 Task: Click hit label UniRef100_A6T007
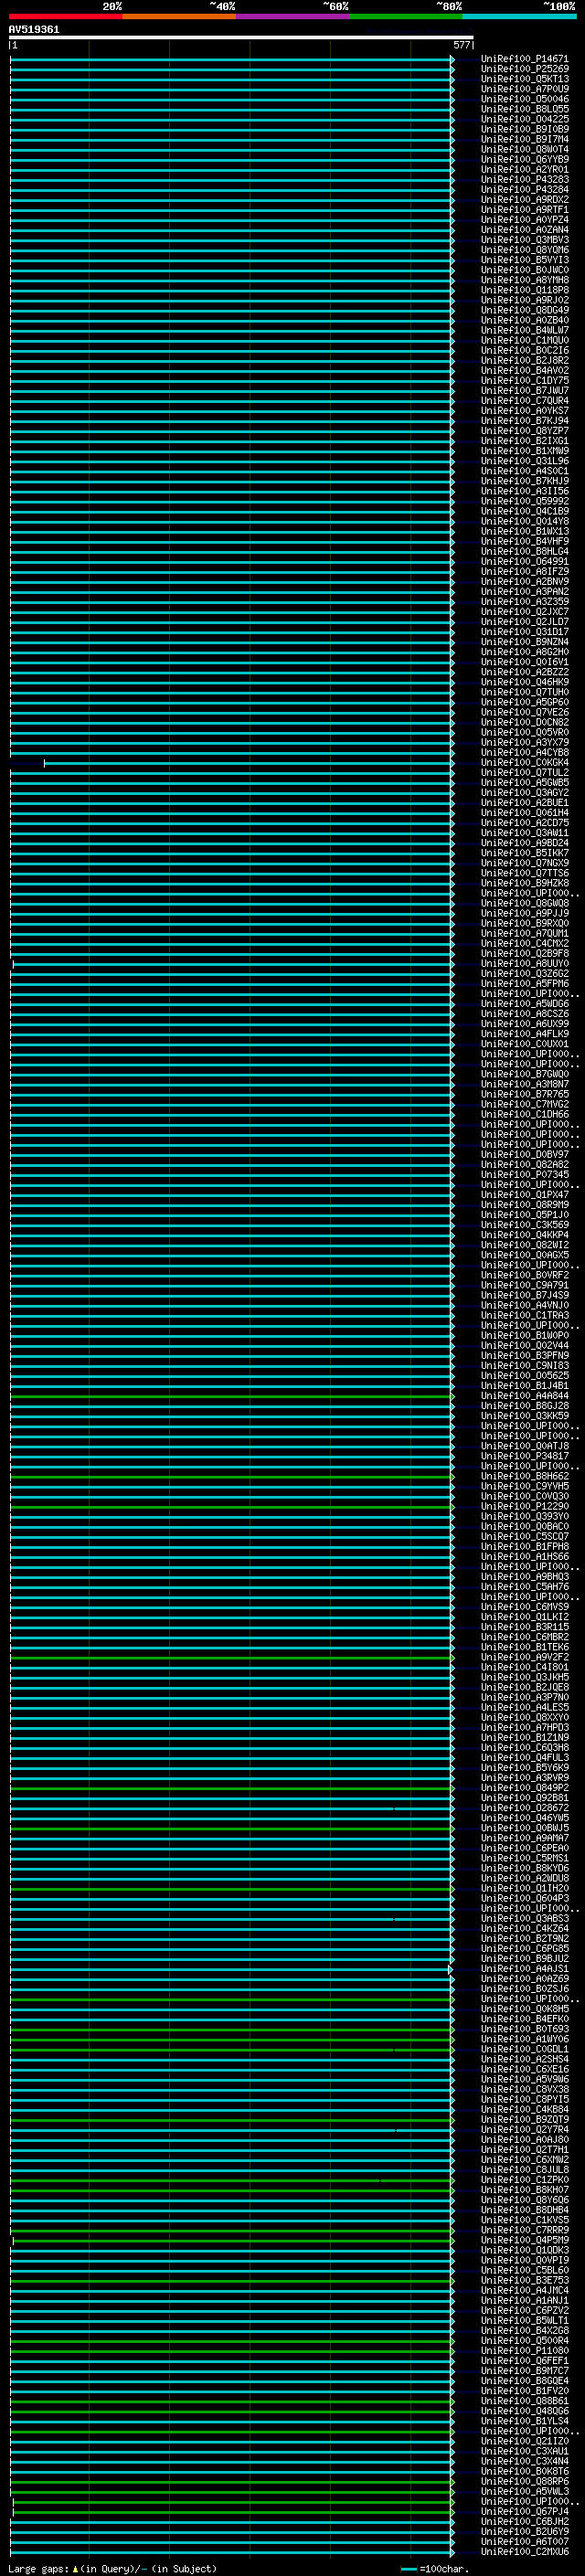point(524,2541)
